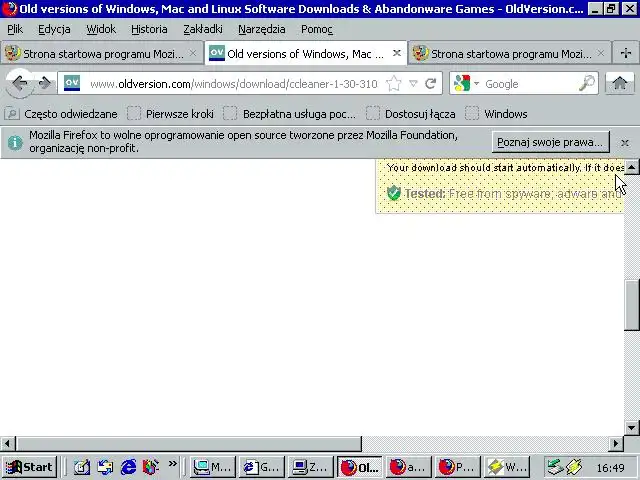
Task: Switch to the Z... taskbar window
Action: point(310,467)
